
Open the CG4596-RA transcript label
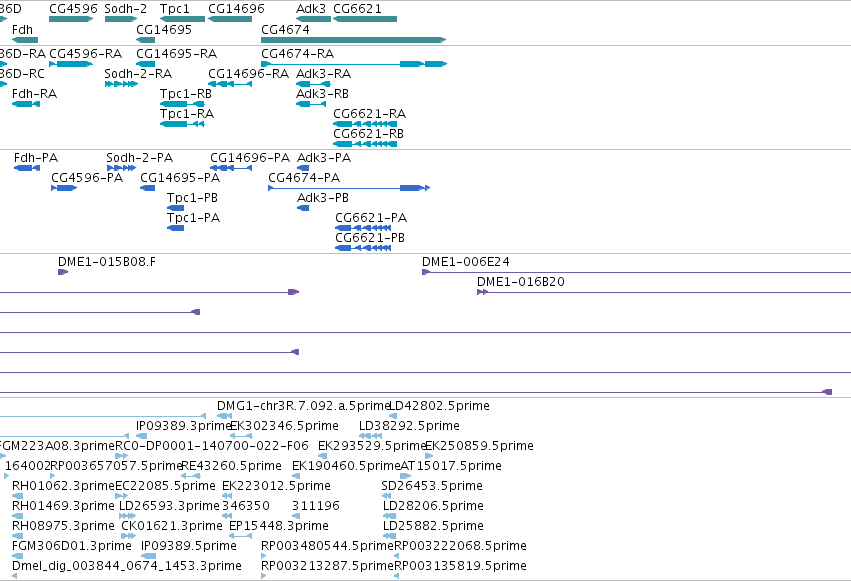(x=85, y=54)
